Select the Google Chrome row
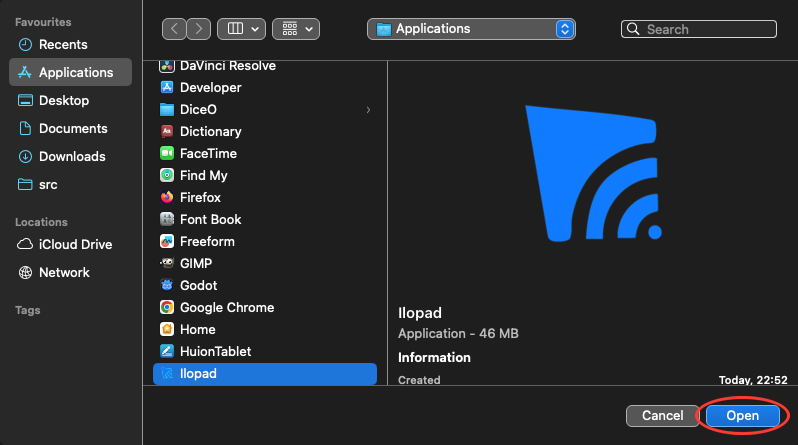Image resolution: width=798 pixels, height=445 pixels. click(265, 307)
